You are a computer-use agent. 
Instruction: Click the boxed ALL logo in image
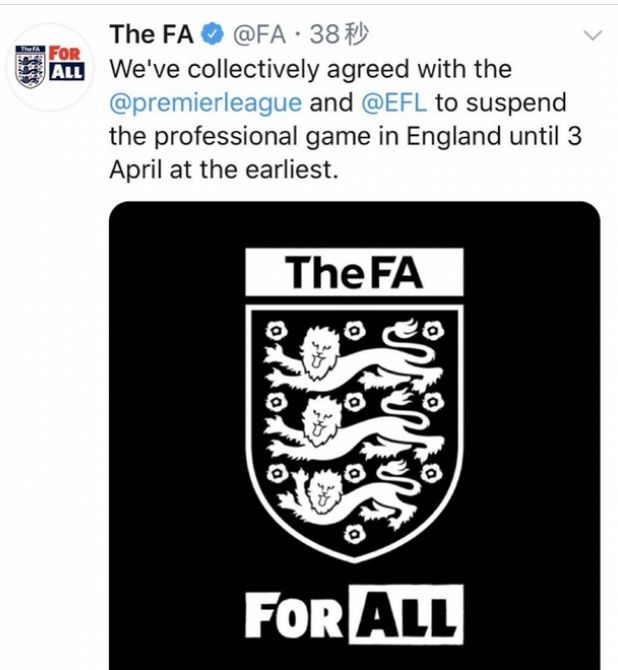point(406,614)
